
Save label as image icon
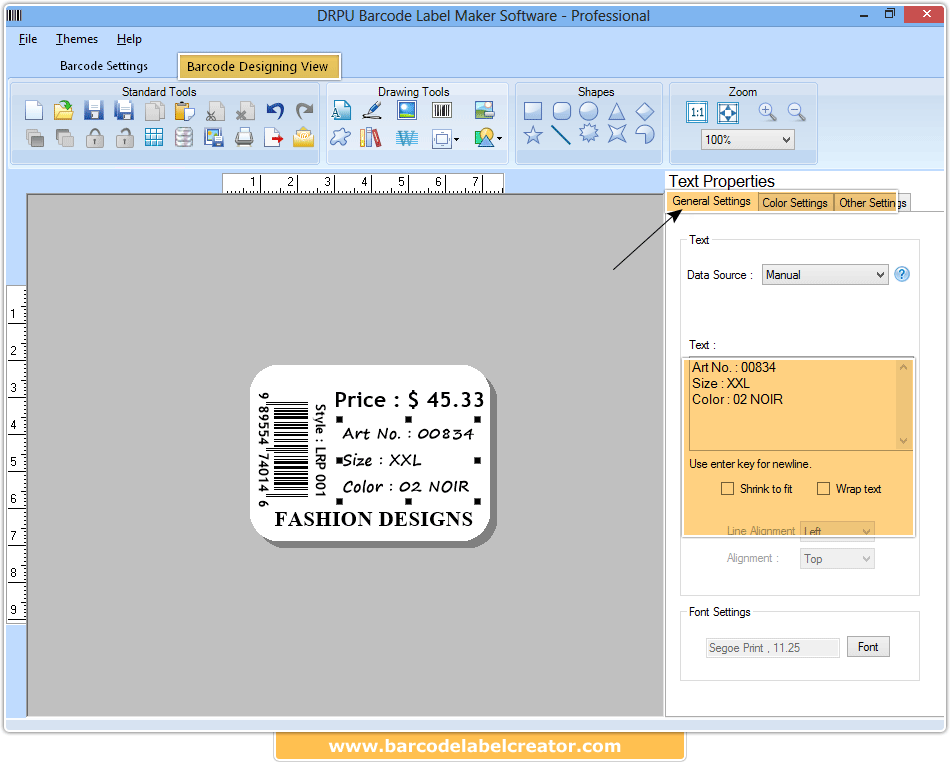[x=213, y=137]
